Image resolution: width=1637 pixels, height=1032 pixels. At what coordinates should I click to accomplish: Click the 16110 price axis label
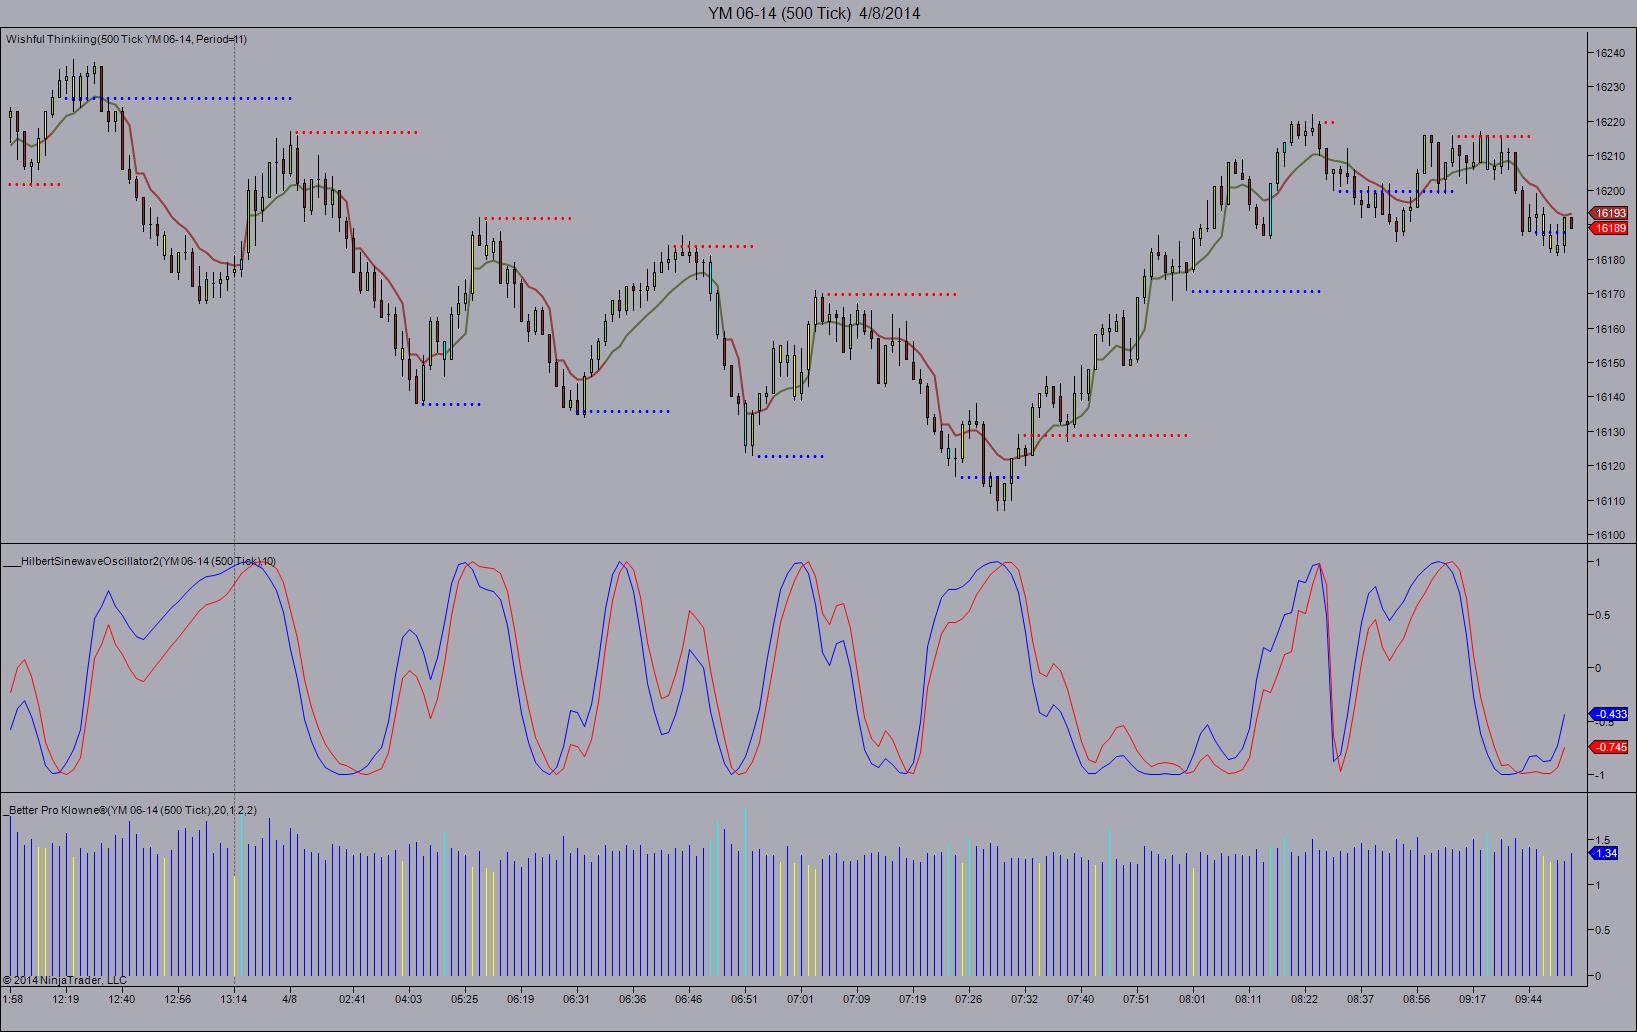(1610, 501)
